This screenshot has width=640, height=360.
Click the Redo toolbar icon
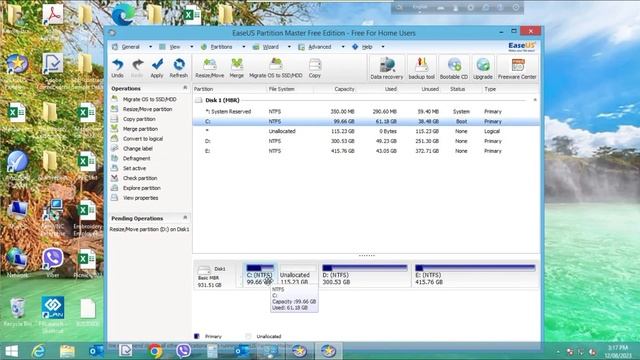click(x=137, y=68)
